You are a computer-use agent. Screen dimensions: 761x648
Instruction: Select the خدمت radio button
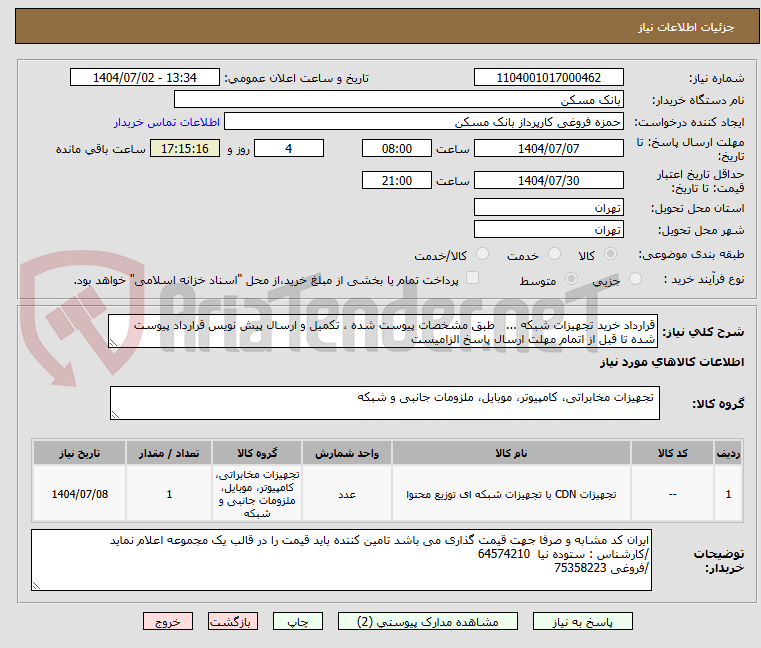coord(554,253)
